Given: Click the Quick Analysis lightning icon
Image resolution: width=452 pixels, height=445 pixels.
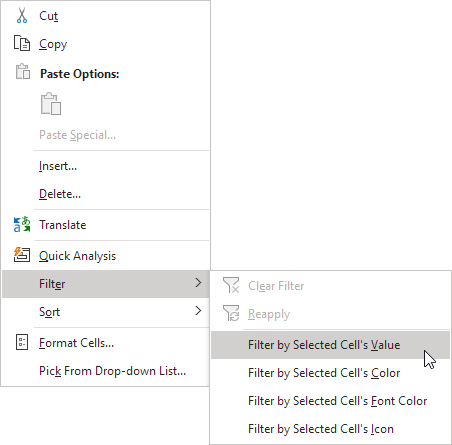Looking at the screenshot, I should coord(22,255).
